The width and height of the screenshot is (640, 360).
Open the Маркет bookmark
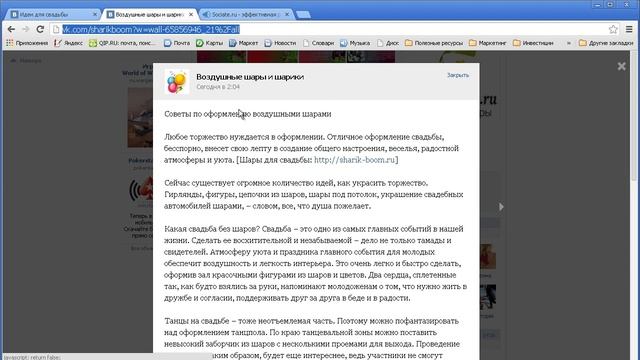243,43
